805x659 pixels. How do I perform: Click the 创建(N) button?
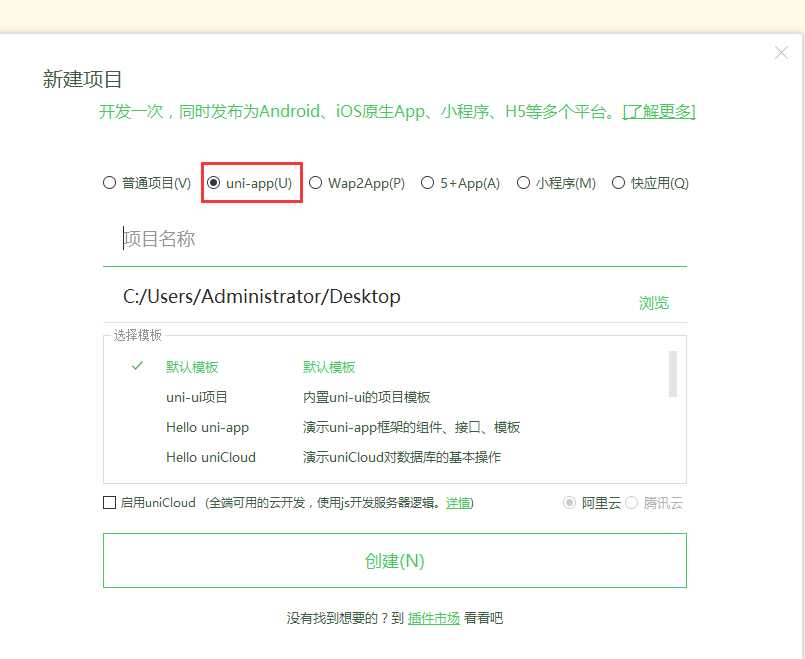[x=395, y=560]
